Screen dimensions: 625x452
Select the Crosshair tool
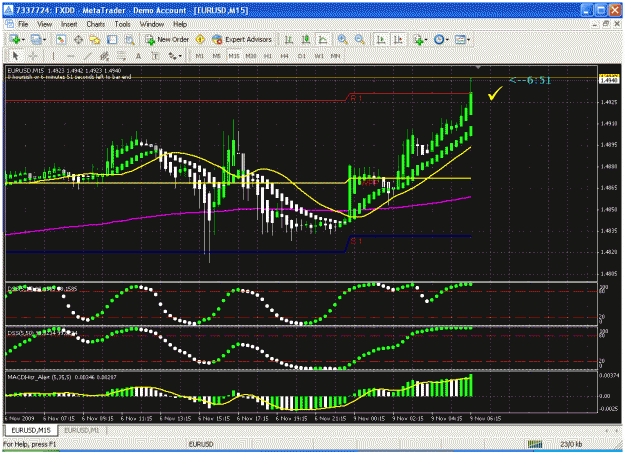coord(33,56)
